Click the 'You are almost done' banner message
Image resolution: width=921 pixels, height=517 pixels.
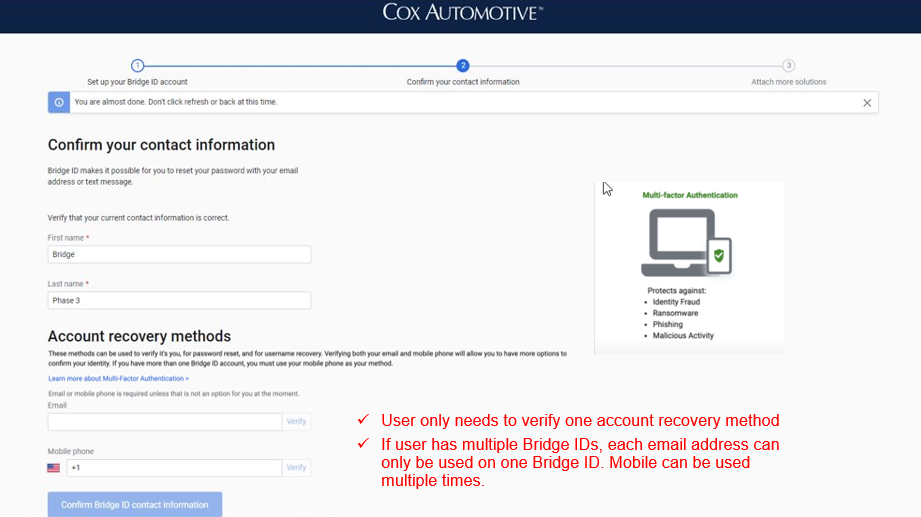[x=176, y=102]
